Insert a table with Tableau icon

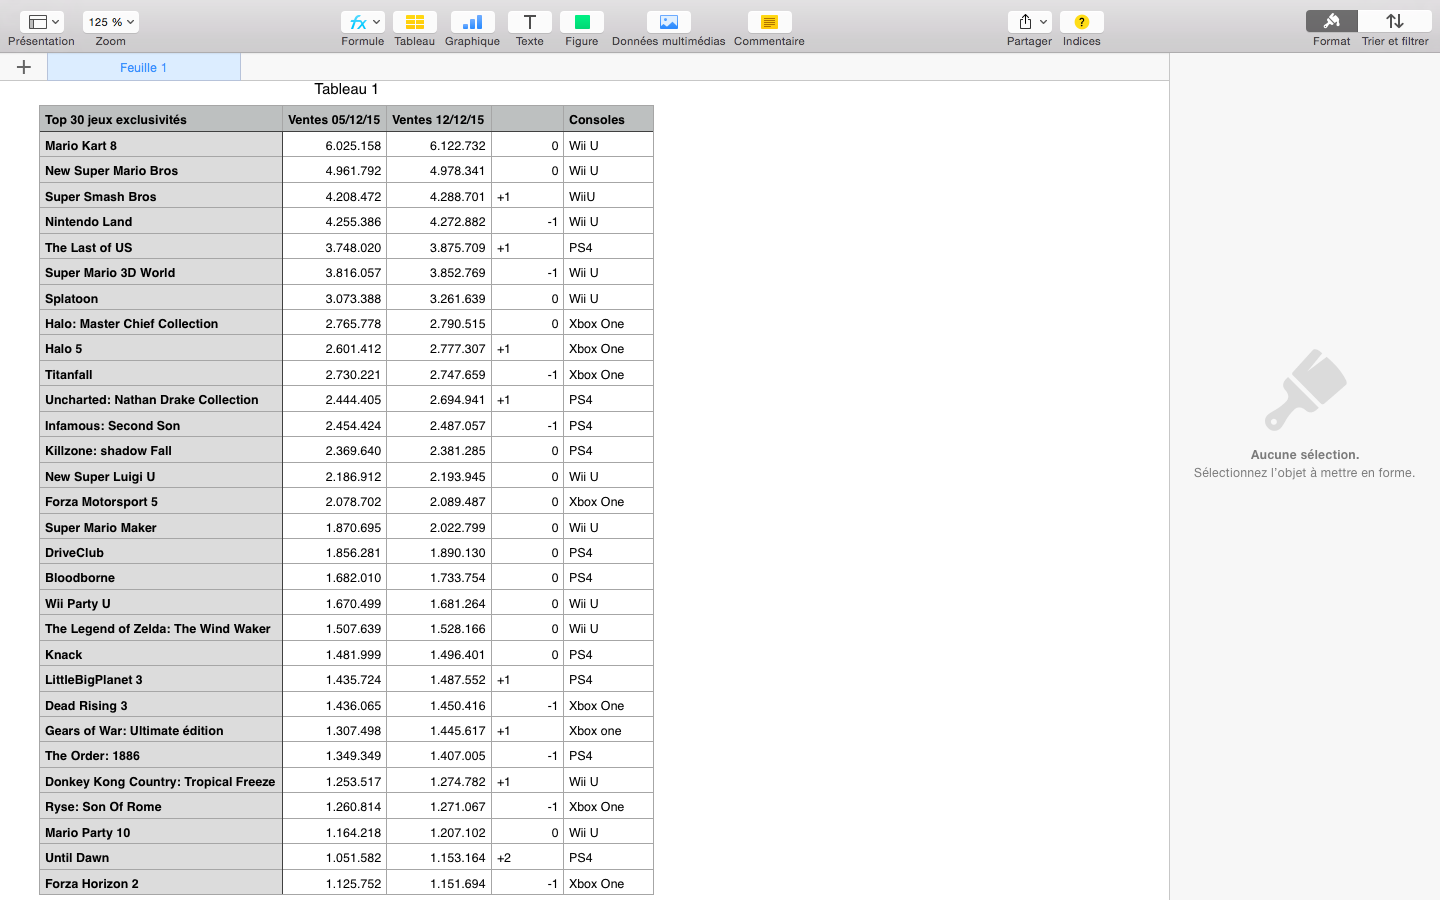(414, 22)
